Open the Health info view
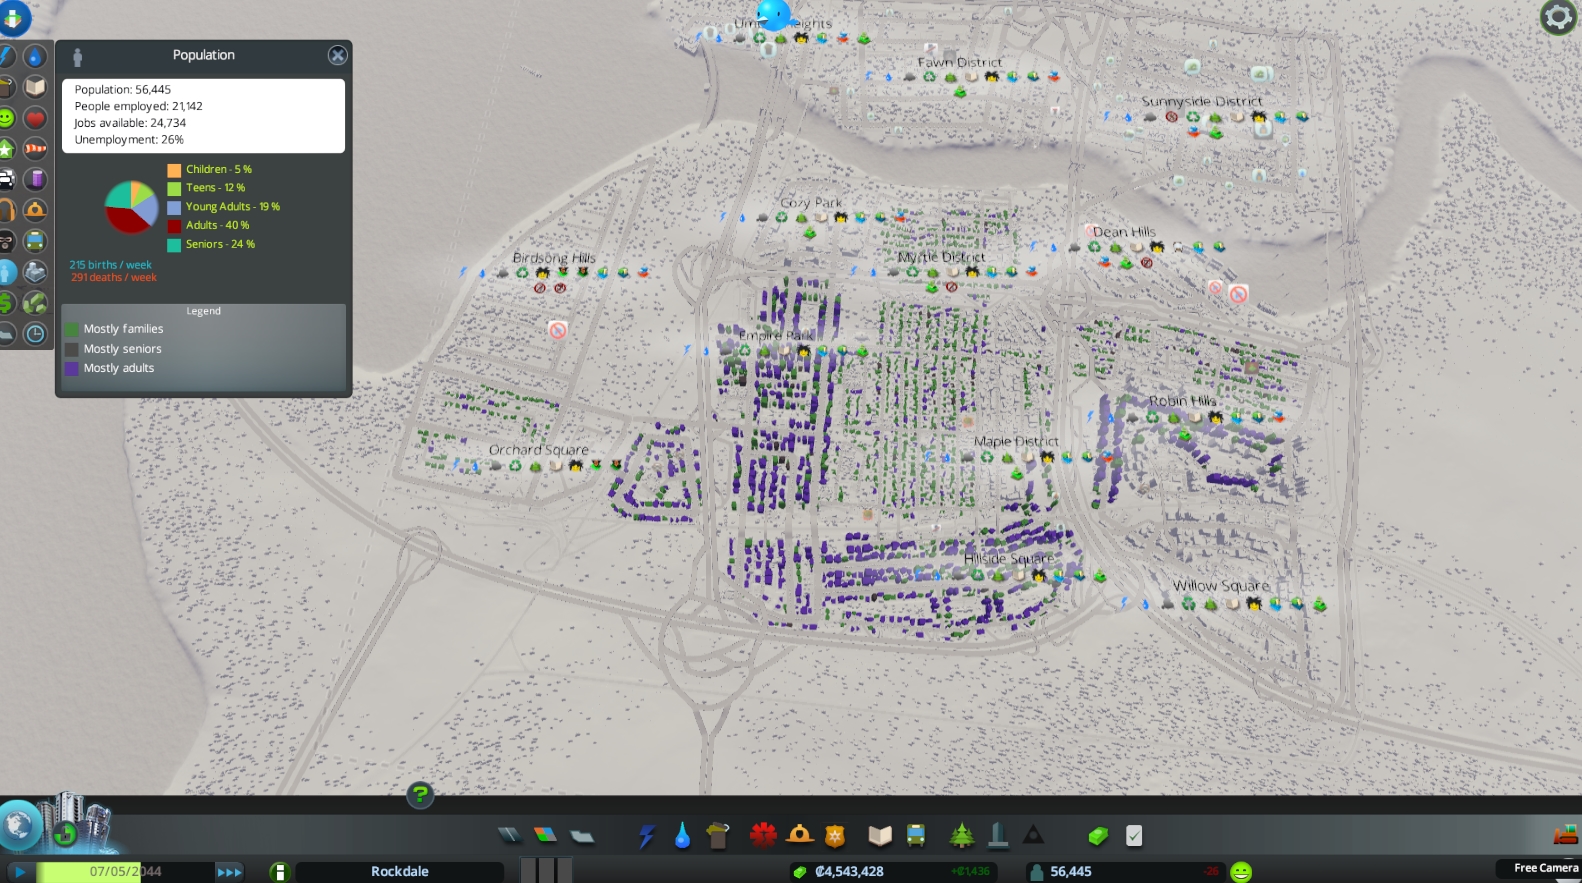 (x=35, y=118)
